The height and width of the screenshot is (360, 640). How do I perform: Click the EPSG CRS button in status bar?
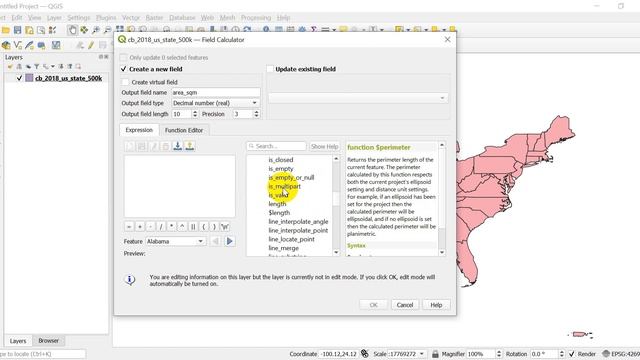[621, 354]
